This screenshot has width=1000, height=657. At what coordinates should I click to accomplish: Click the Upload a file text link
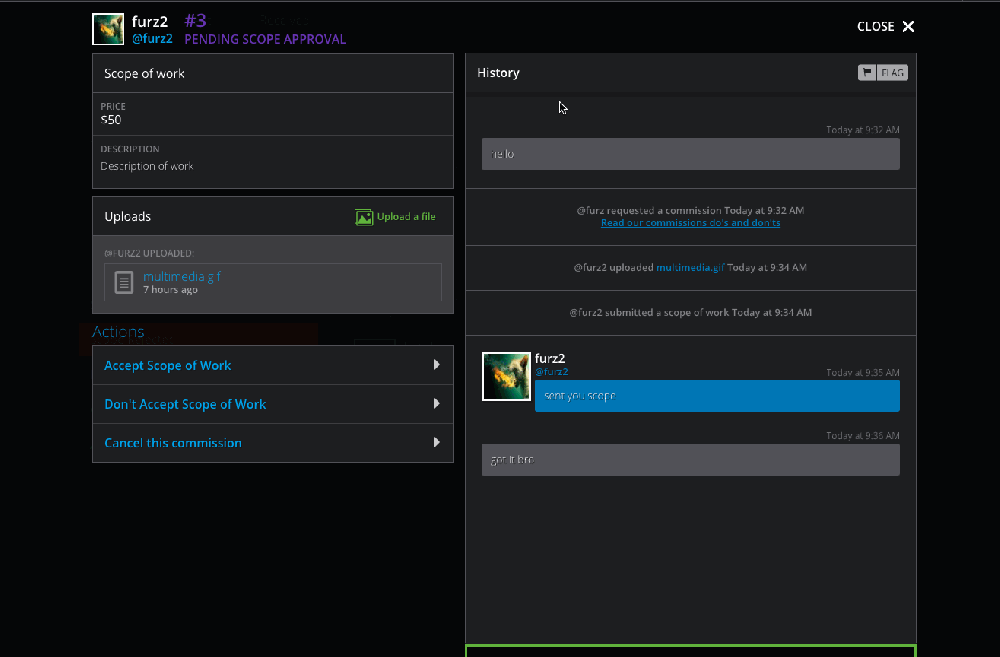click(406, 217)
